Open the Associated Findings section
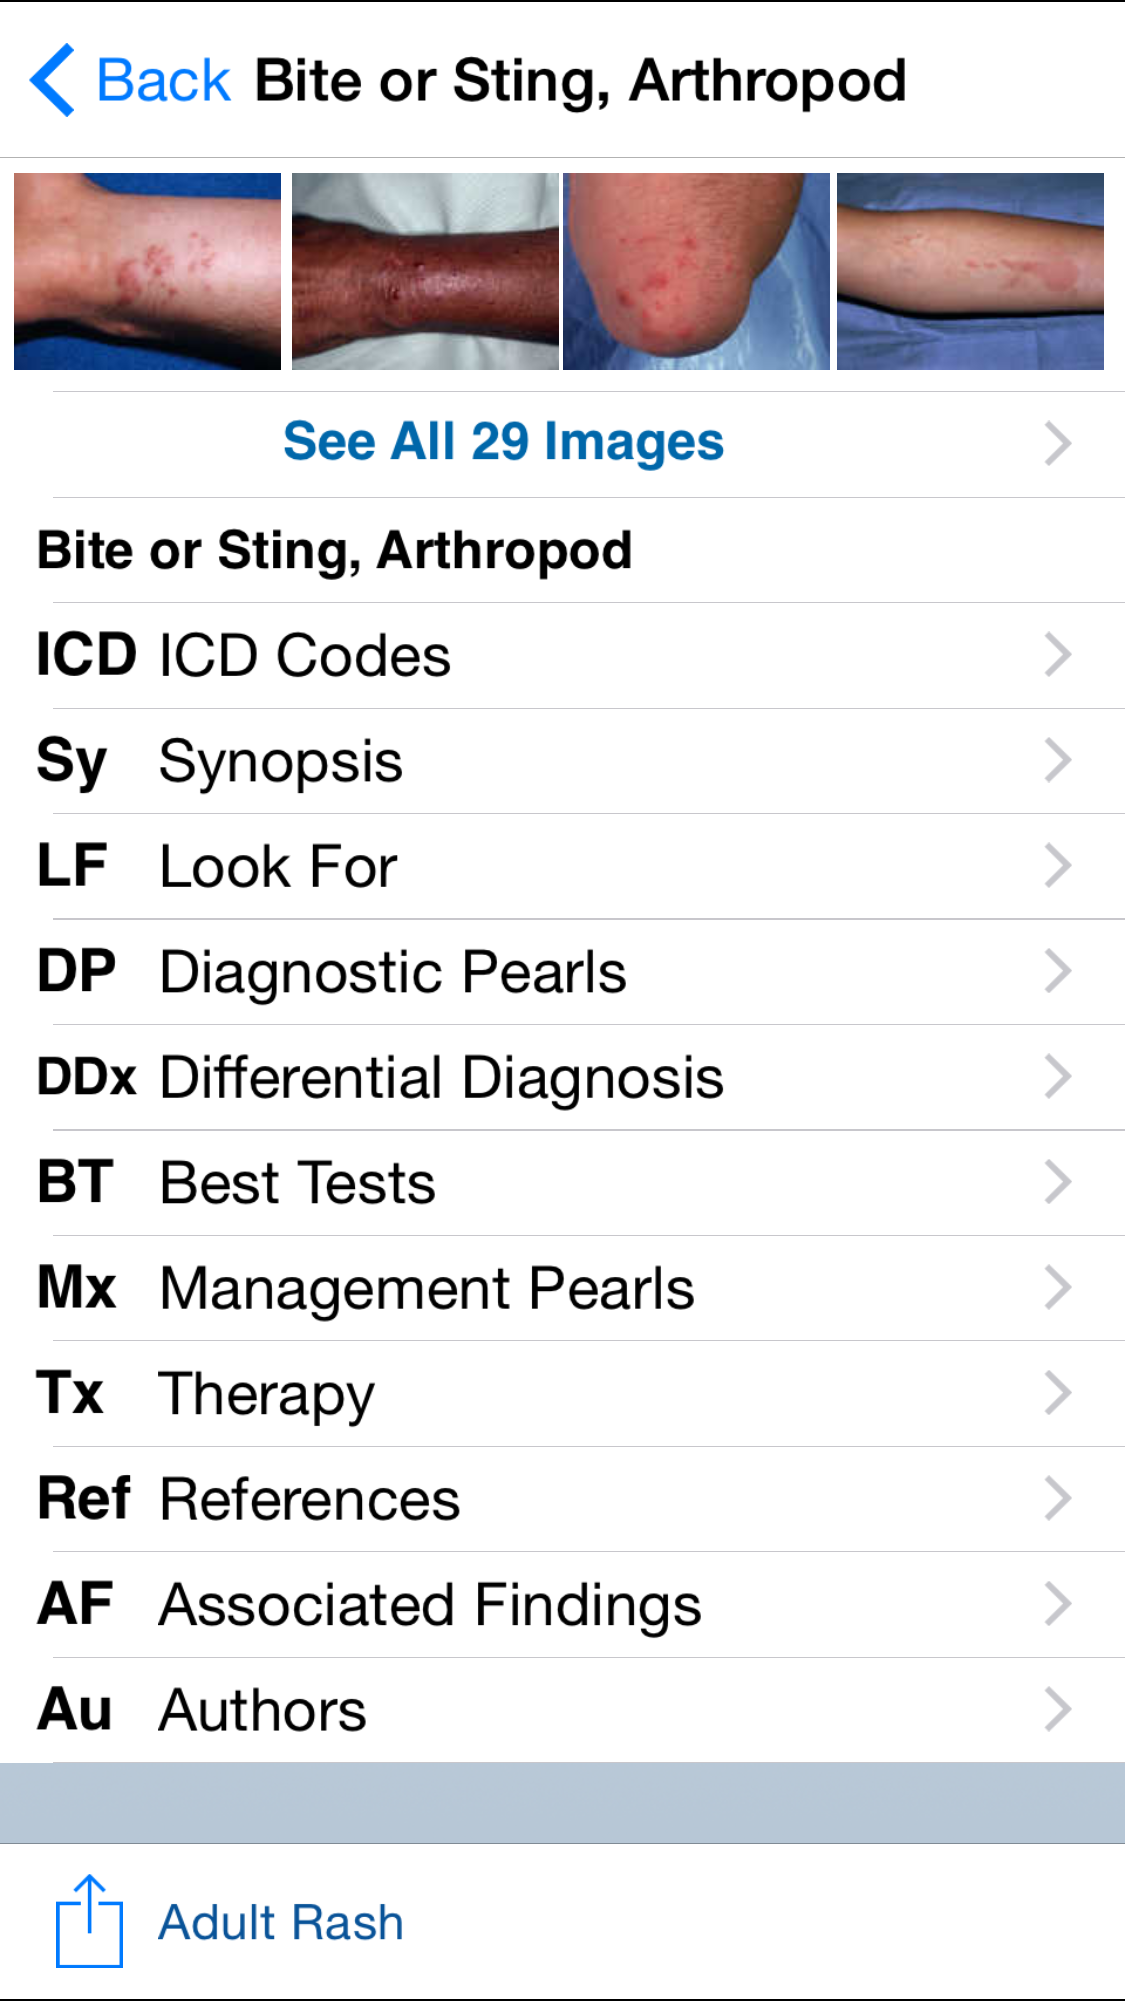Screen dimensions: 1125x2001 pyautogui.click(x=430, y=1604)
